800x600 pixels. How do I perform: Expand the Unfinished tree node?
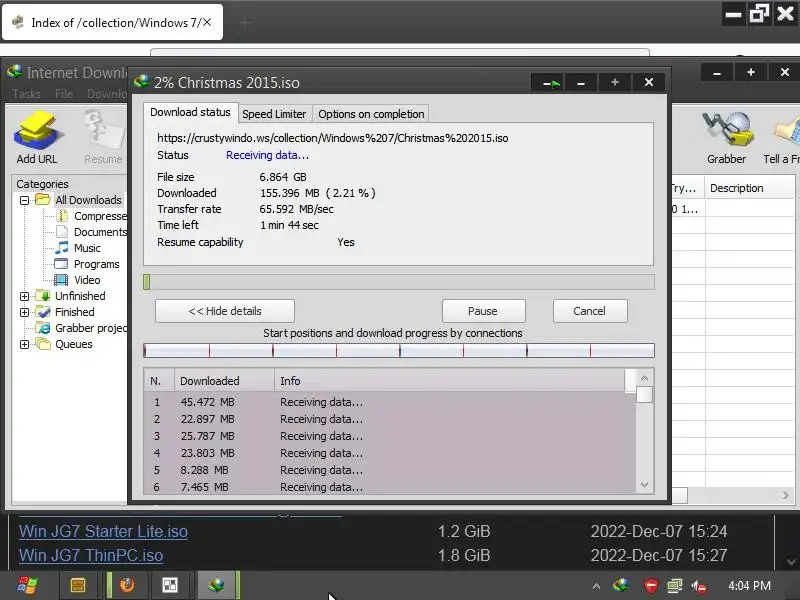point(24,296)
